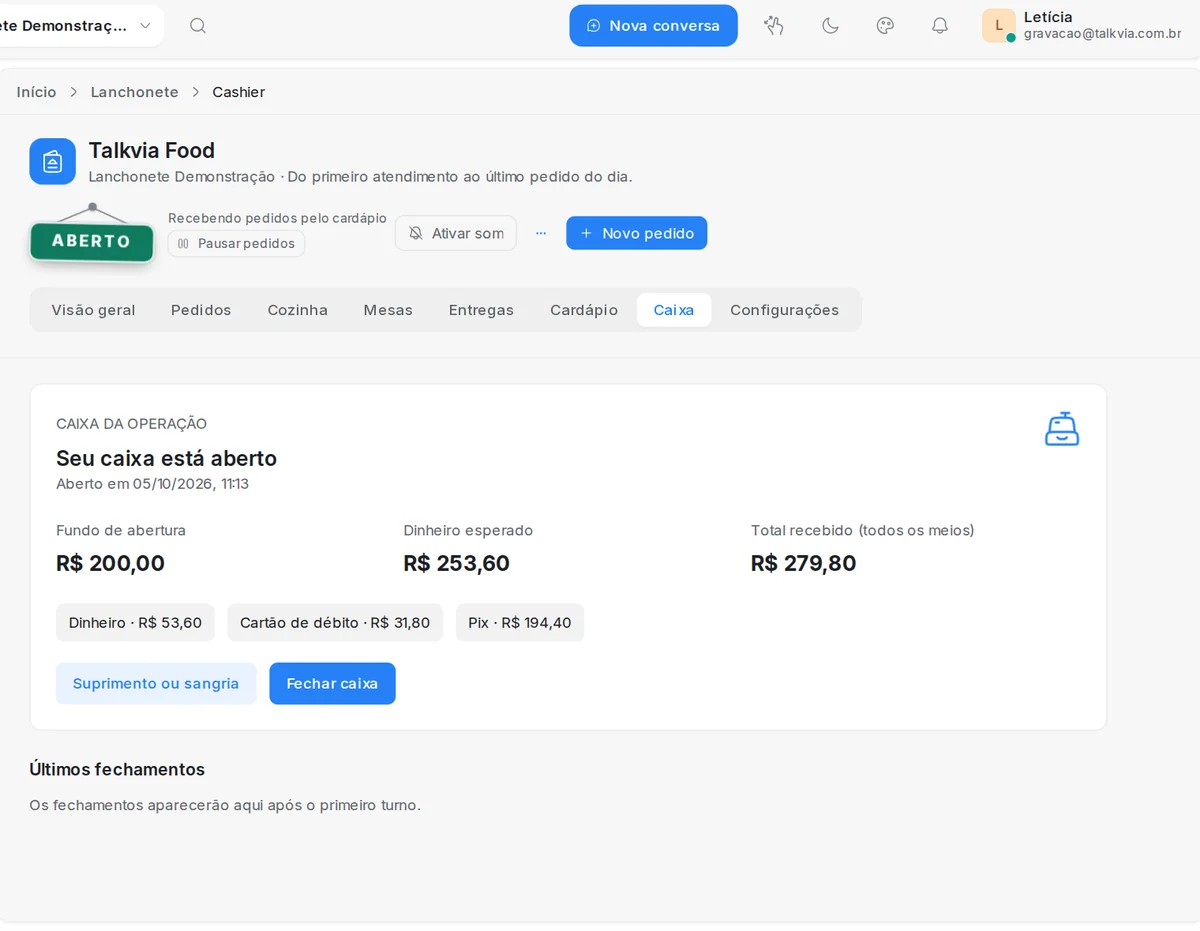Click the Cartão de débito R$ 31,80 chip
The height and width of the screenshot is (931, 1200).
[335, 623]
